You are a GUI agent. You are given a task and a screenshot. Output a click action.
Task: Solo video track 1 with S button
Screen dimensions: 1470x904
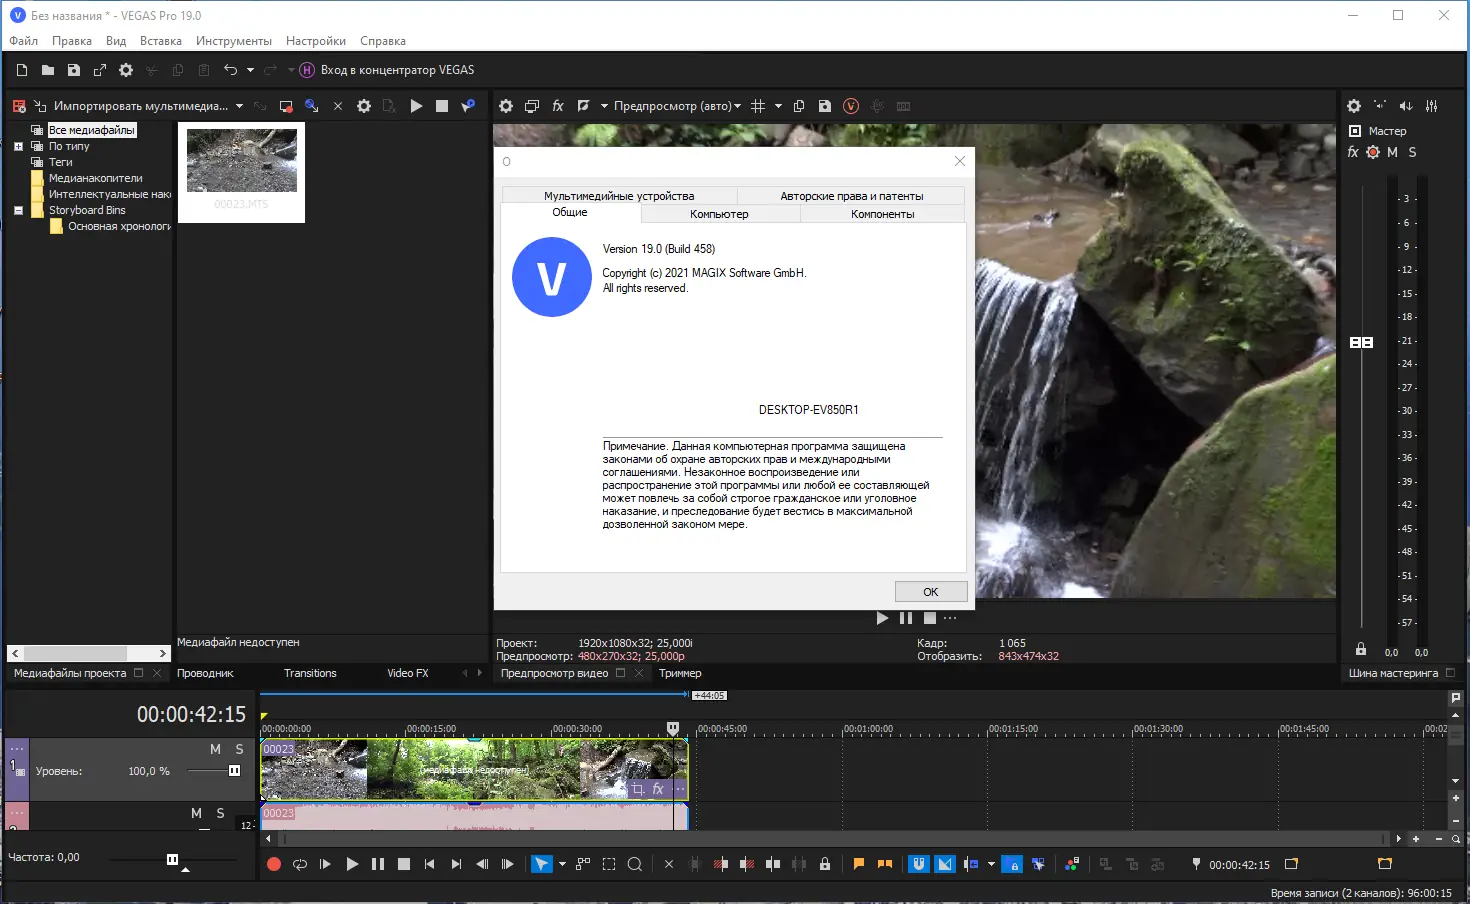[x=239, y=749]
